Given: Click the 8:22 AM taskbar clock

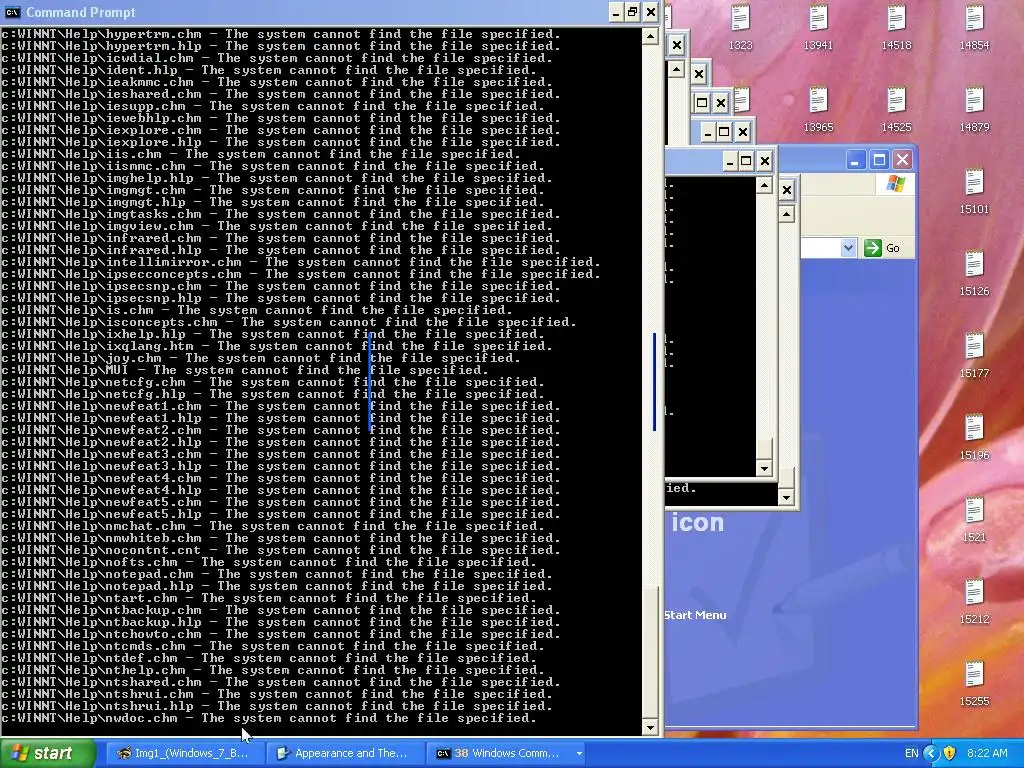Looking at the screenshot, I should coord(987,753).
